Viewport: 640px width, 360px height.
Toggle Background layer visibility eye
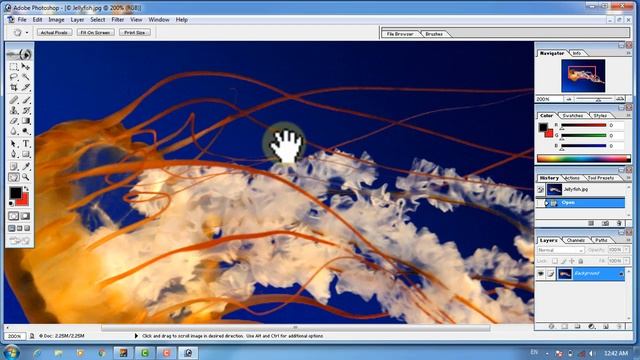[x=540, y=274]
